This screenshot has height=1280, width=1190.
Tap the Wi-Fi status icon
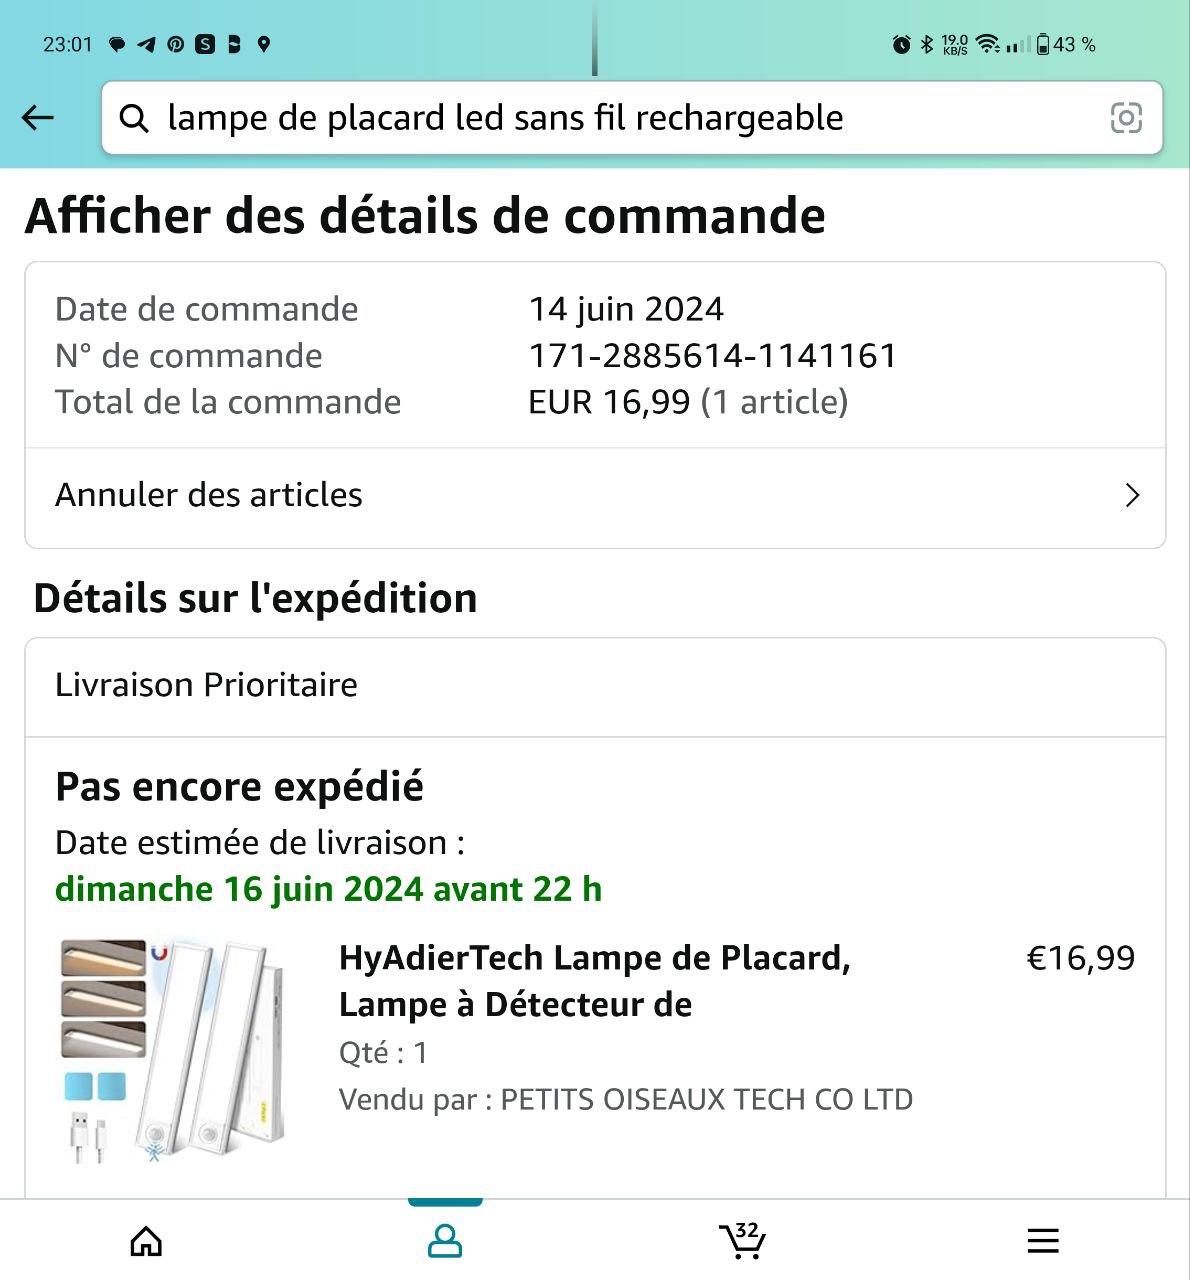988,44
